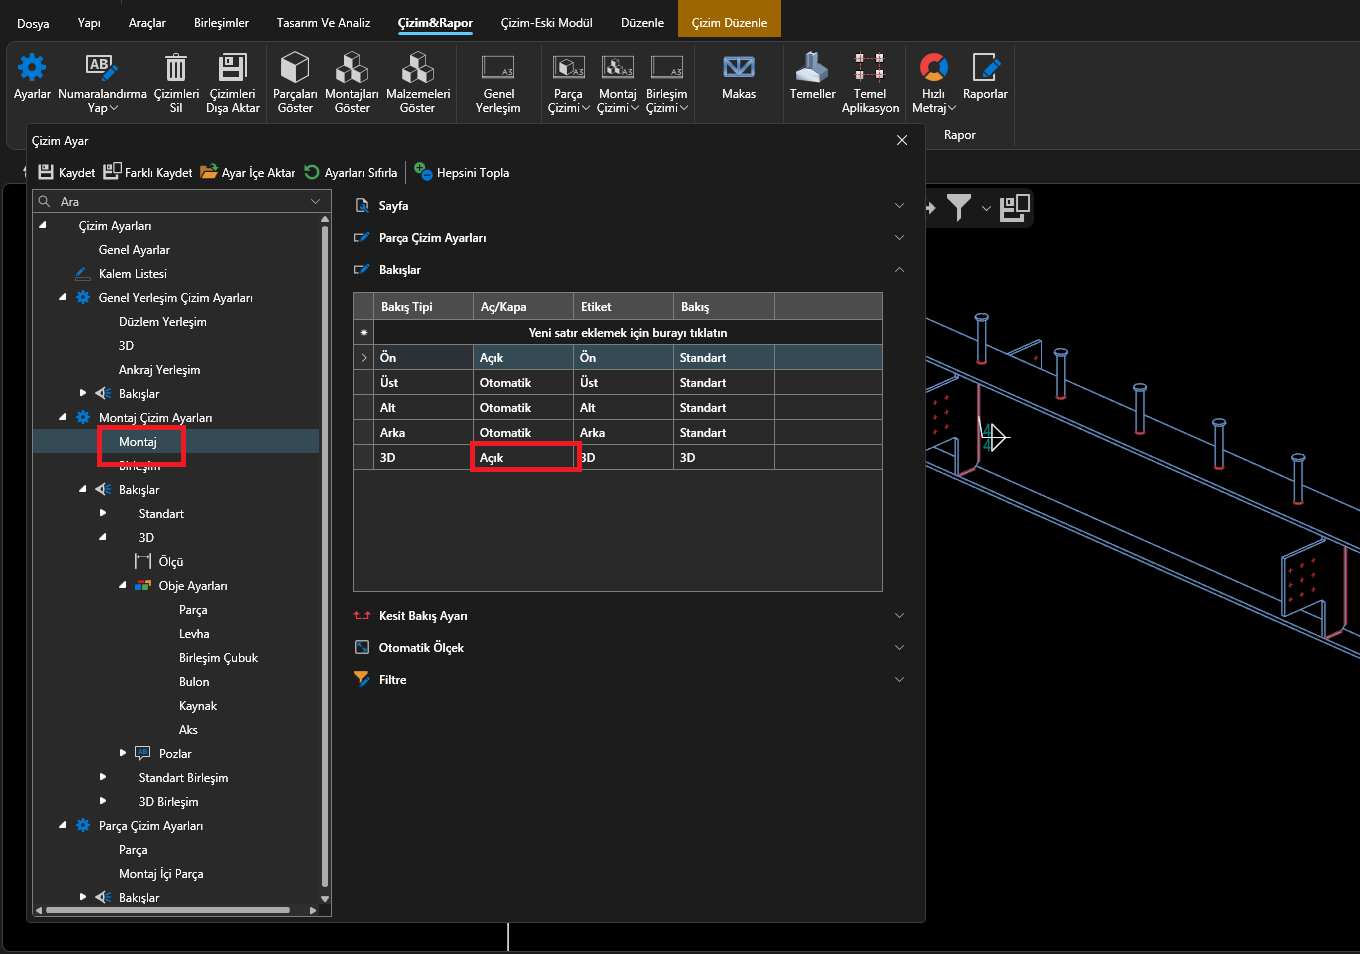Open the Temel Aplikasyon tool
The image size is (1360, 954).
[869, 69]
